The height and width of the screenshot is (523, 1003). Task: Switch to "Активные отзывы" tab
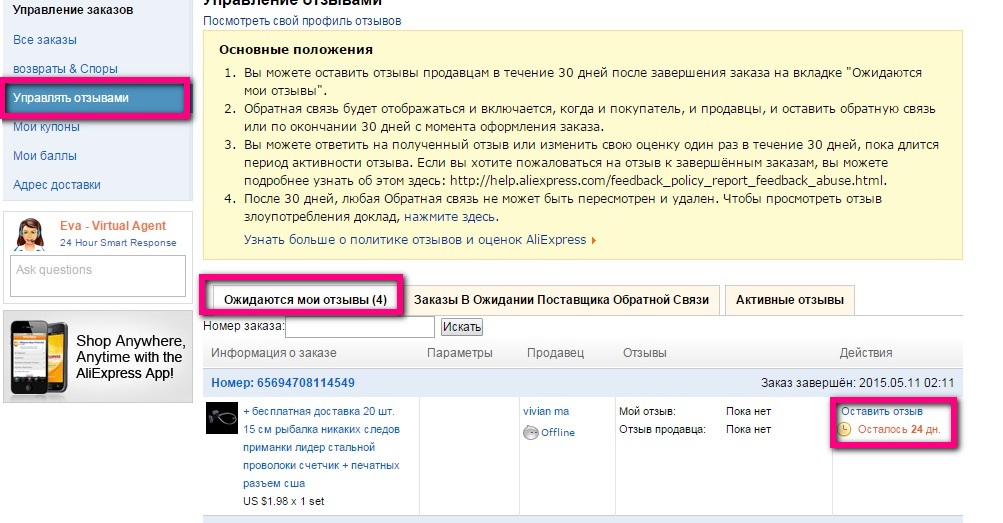pyautogui.click(x=789, y=300)
